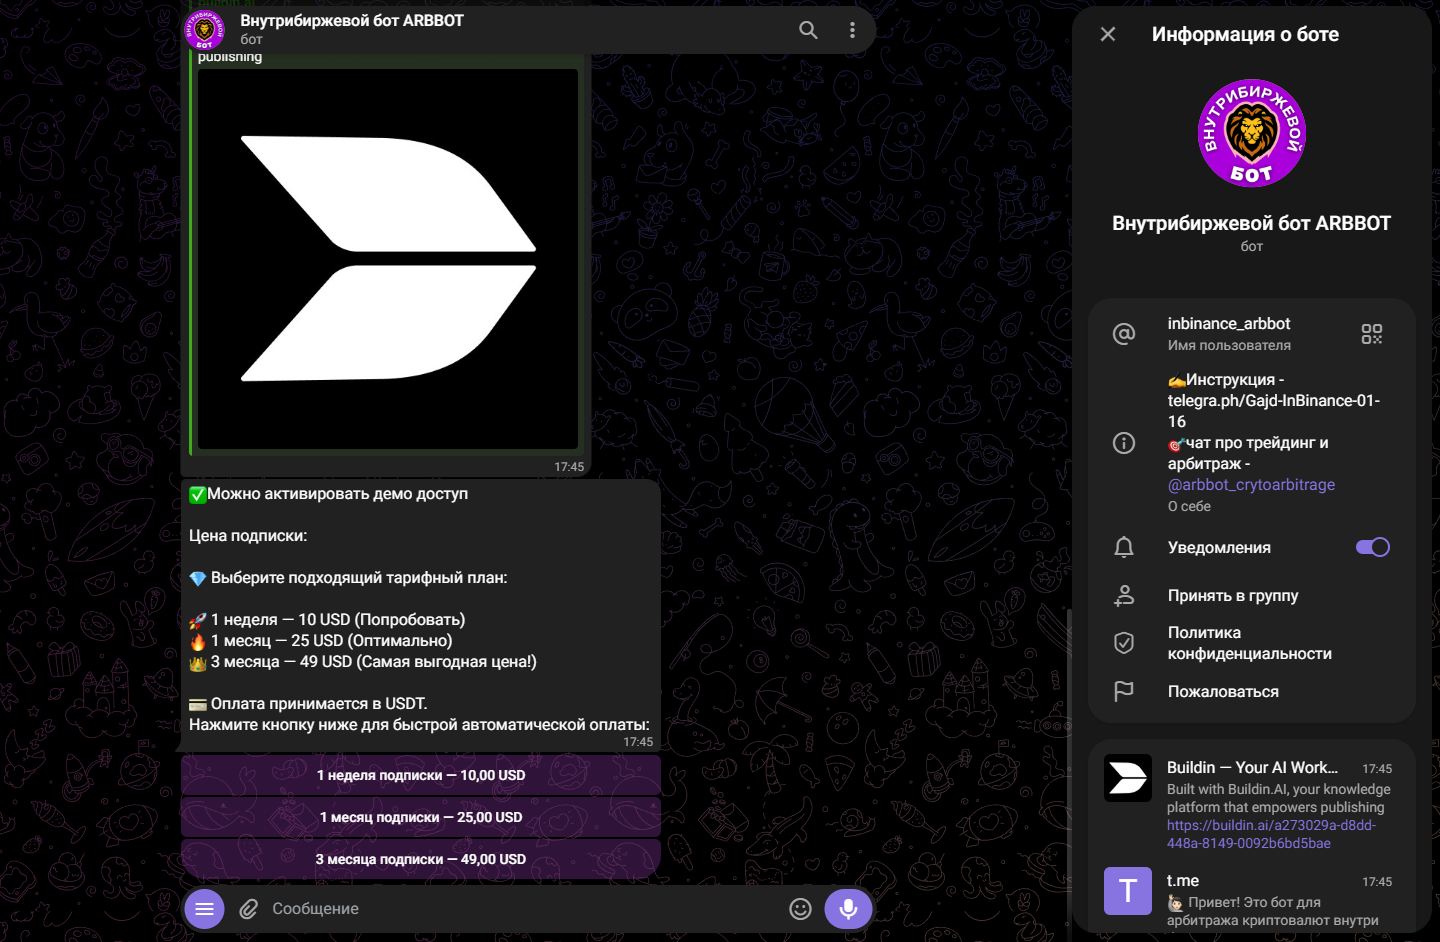
Task: Click the Buildin logo thumbnail in shared links
Action: 1128,778
